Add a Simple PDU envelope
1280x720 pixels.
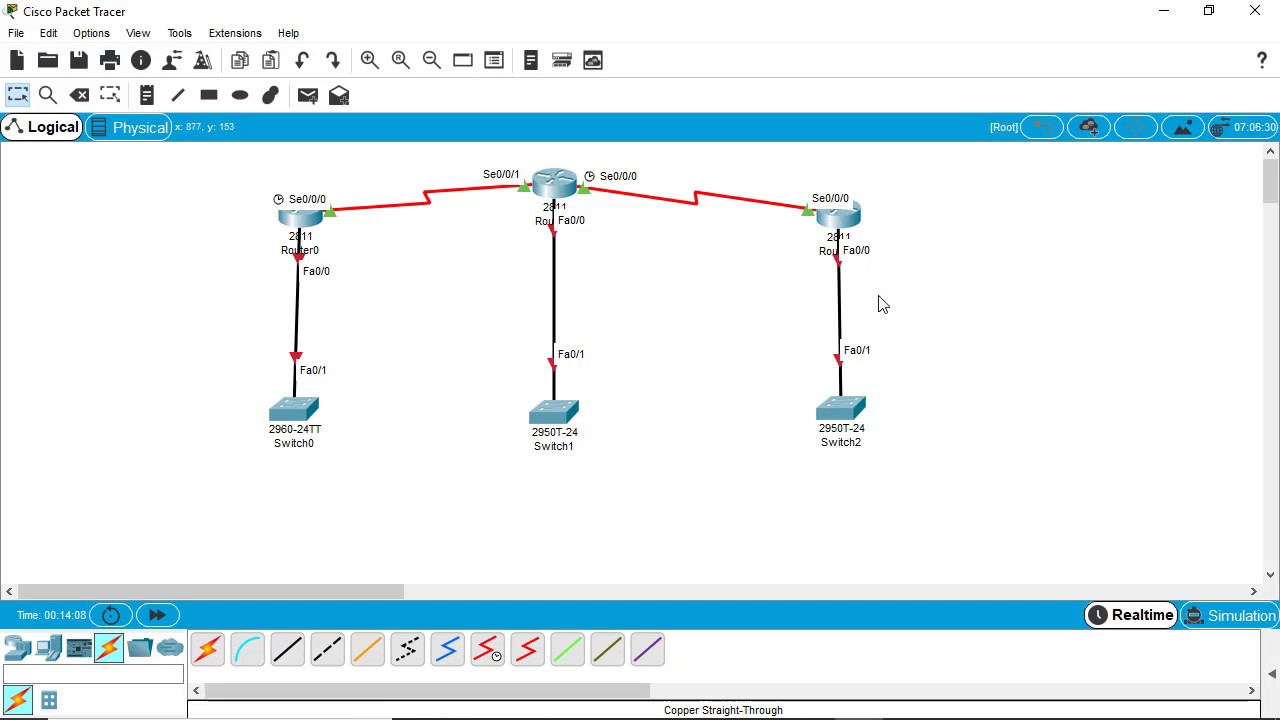pos(307,95)
